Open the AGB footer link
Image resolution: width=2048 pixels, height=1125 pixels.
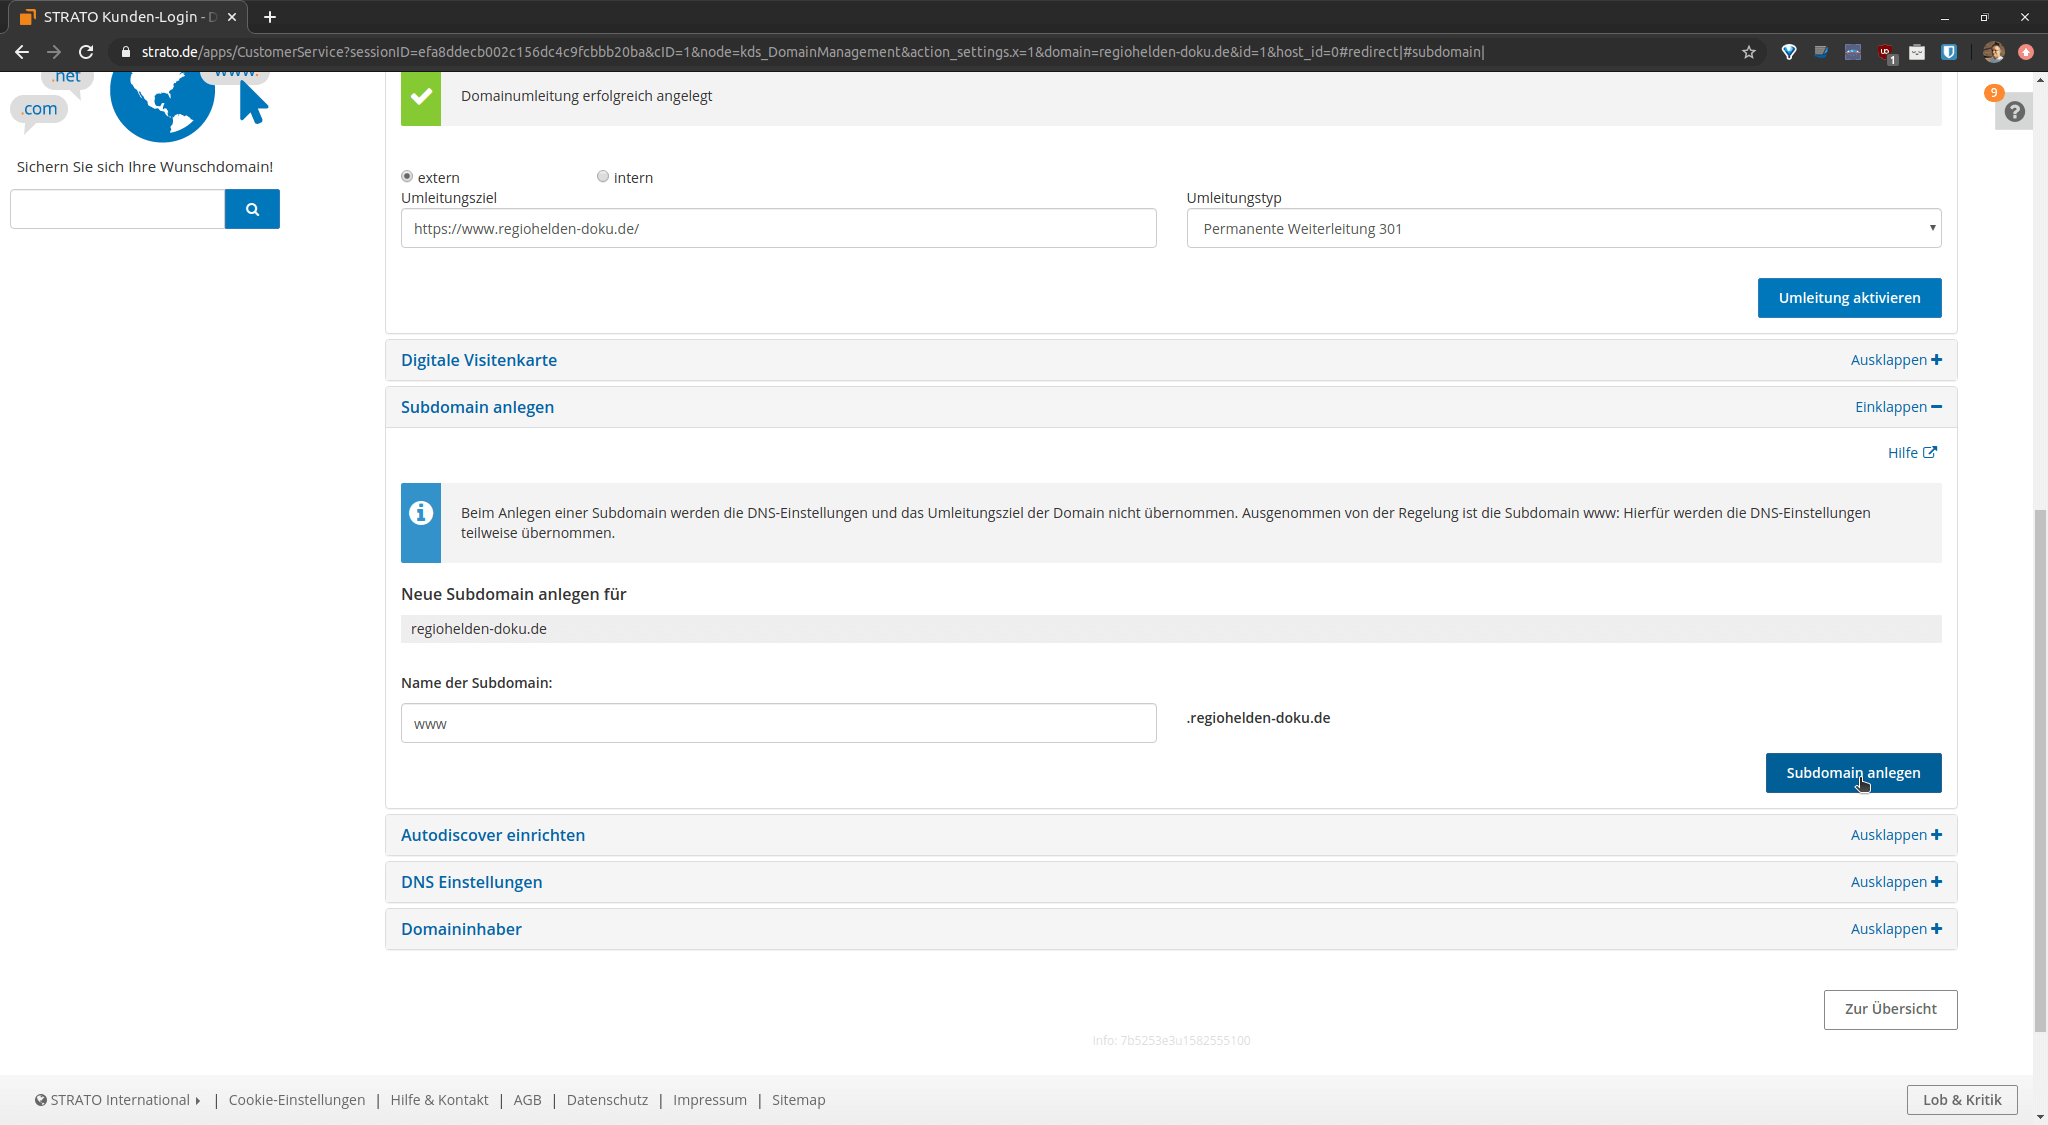click(527, 1100)
